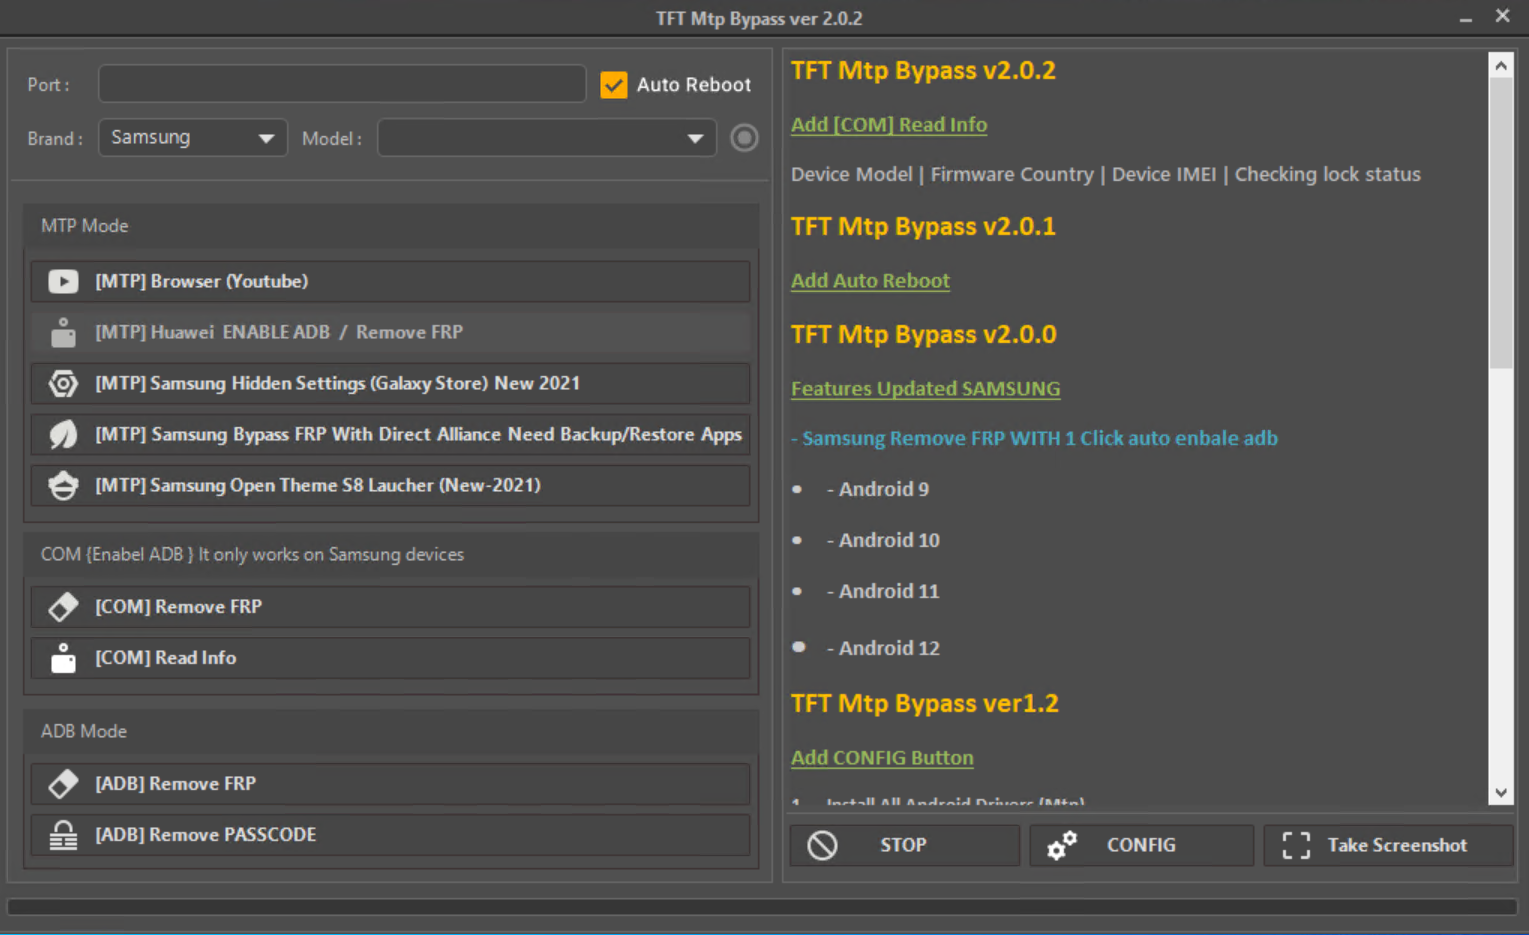1529x935 pixels.
Task: Click the S8 Launcher theme icon
Action: (x=63, y=485)
